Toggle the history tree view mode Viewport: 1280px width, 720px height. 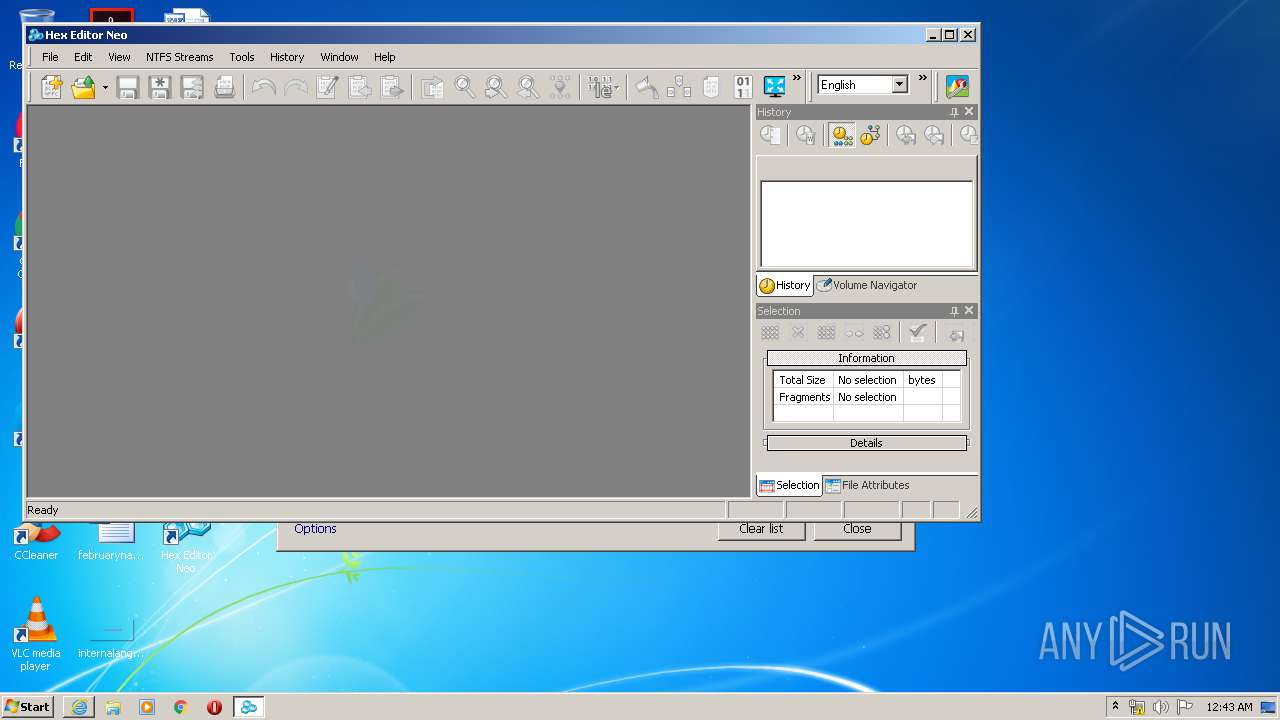[x=870, y=135]
